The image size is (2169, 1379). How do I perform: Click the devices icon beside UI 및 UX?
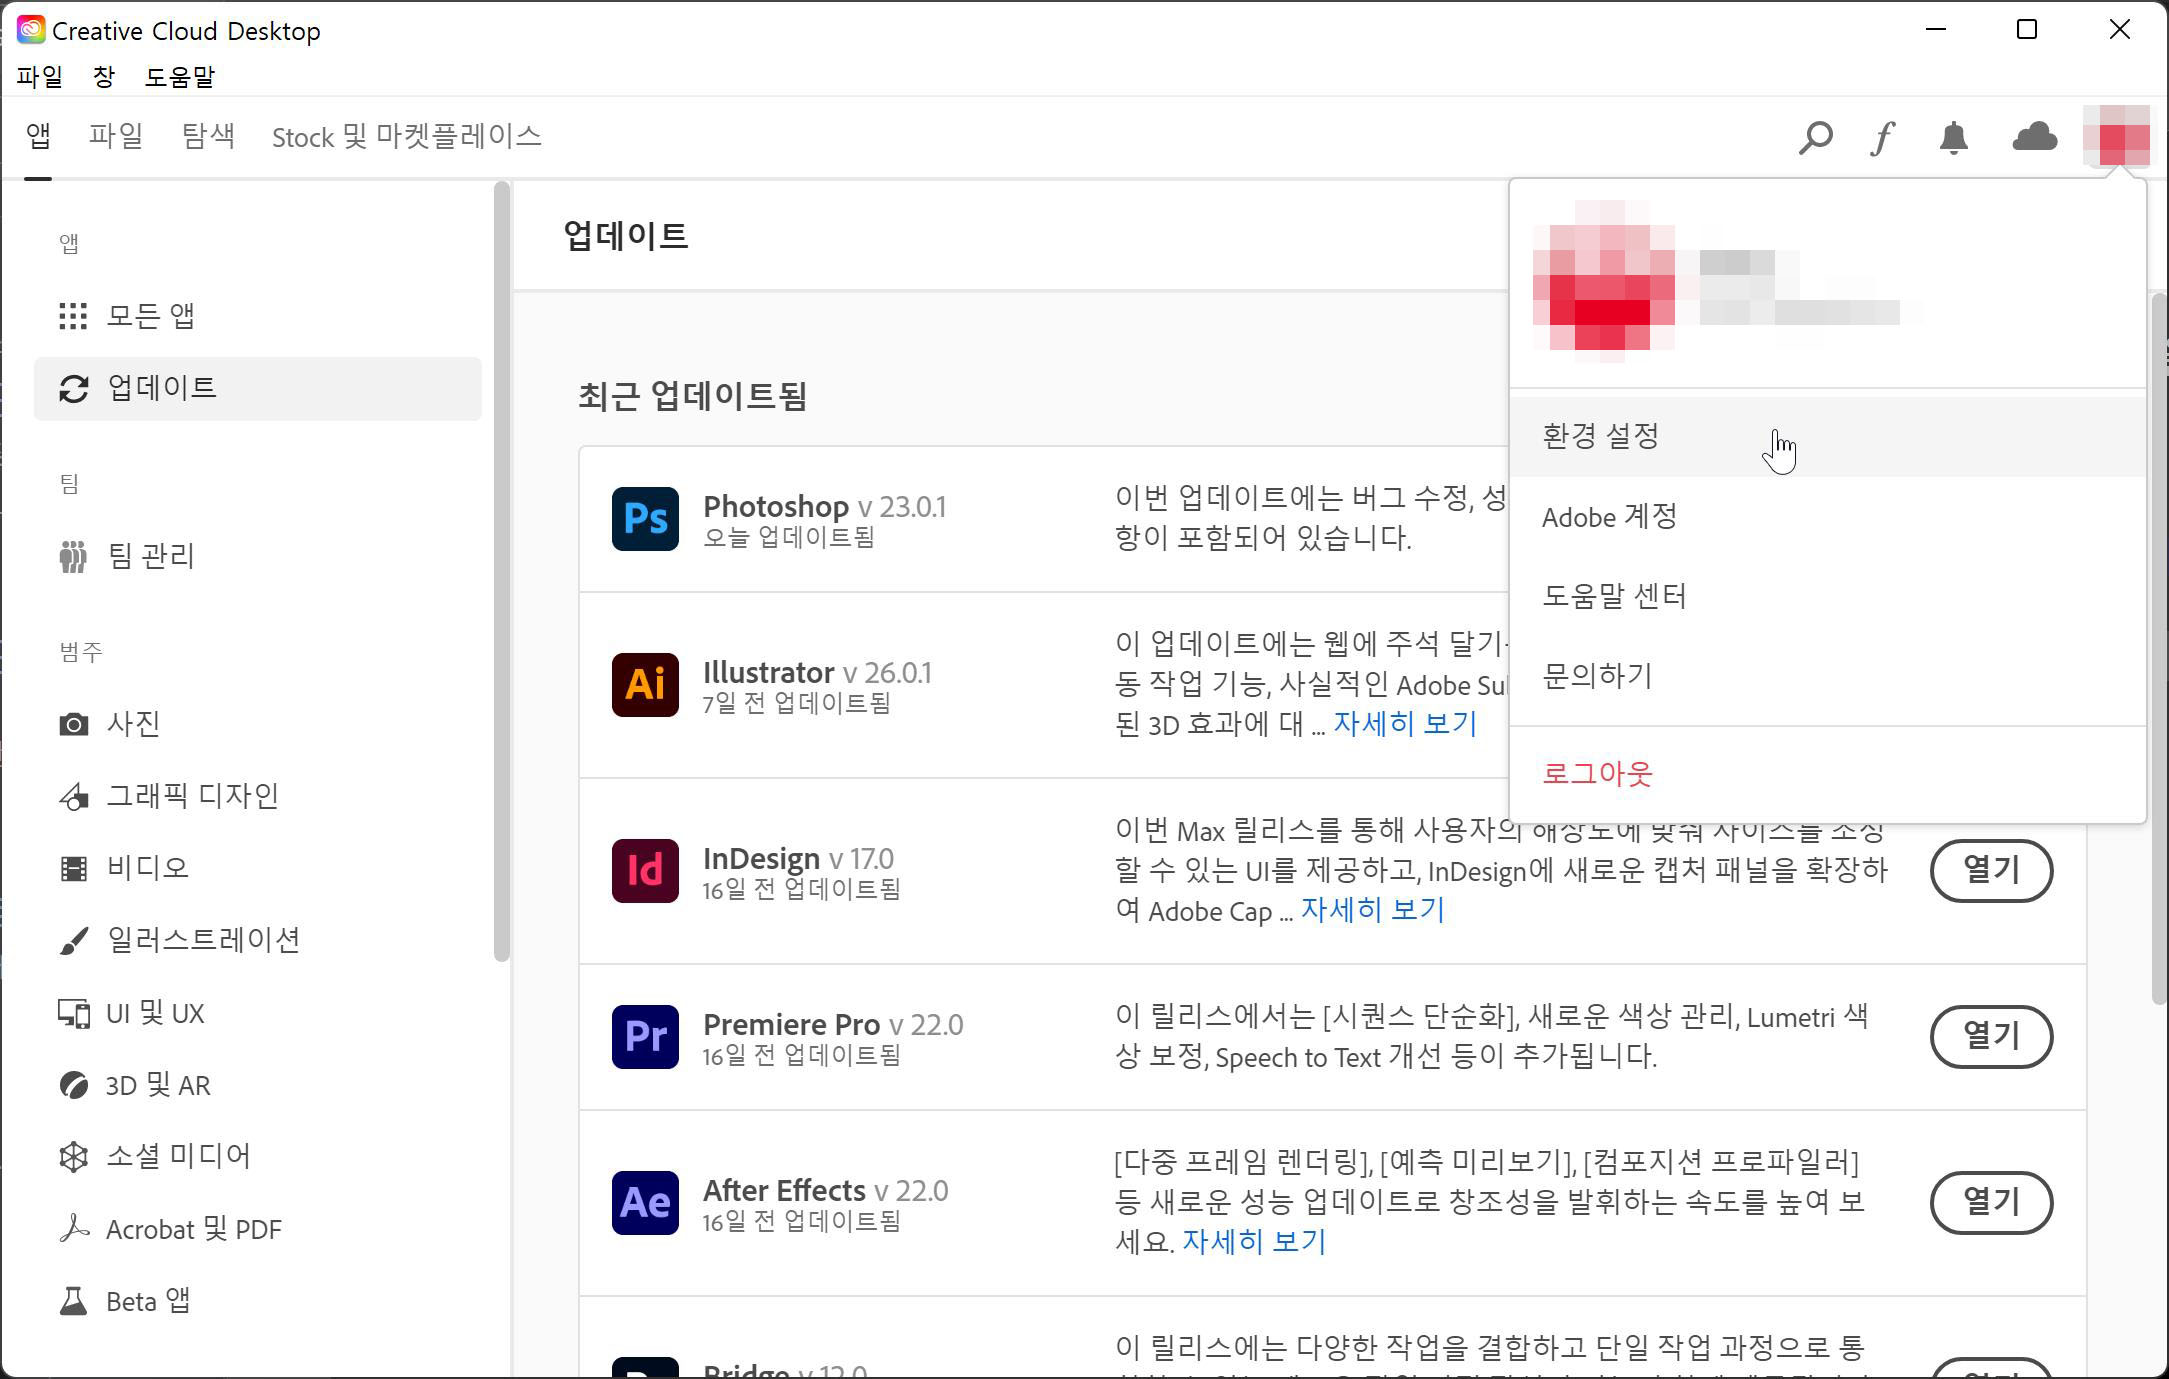tap(73, 1014)
